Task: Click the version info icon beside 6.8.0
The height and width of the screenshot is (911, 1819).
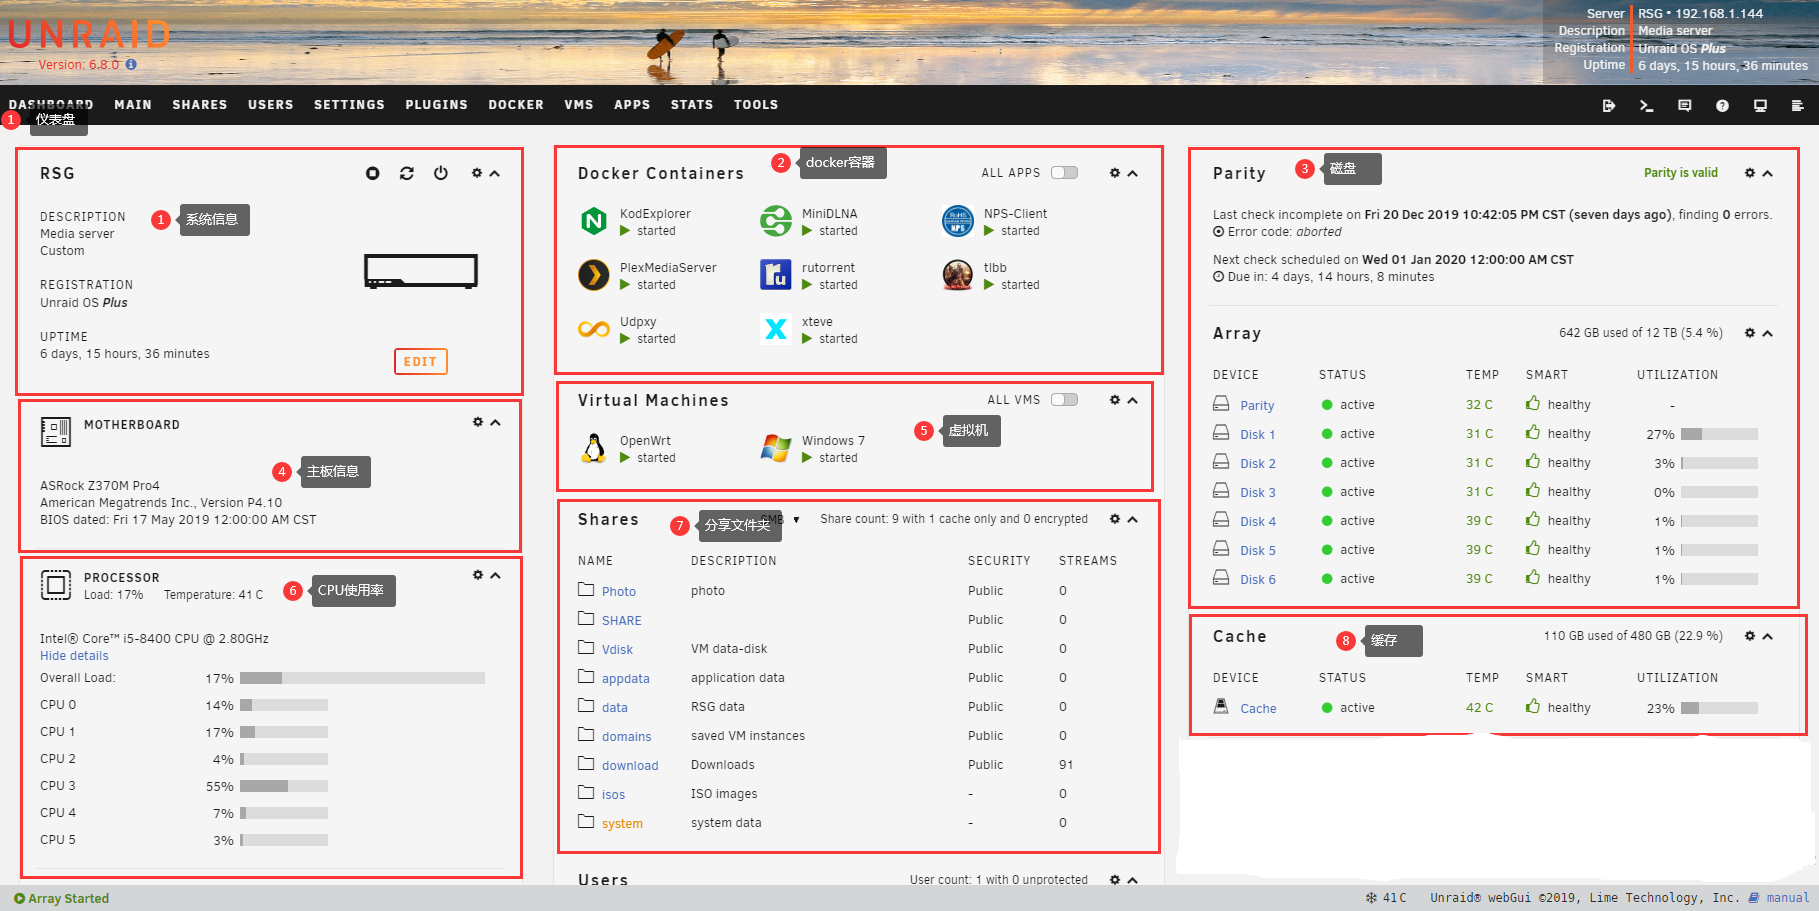Action: 131,64
